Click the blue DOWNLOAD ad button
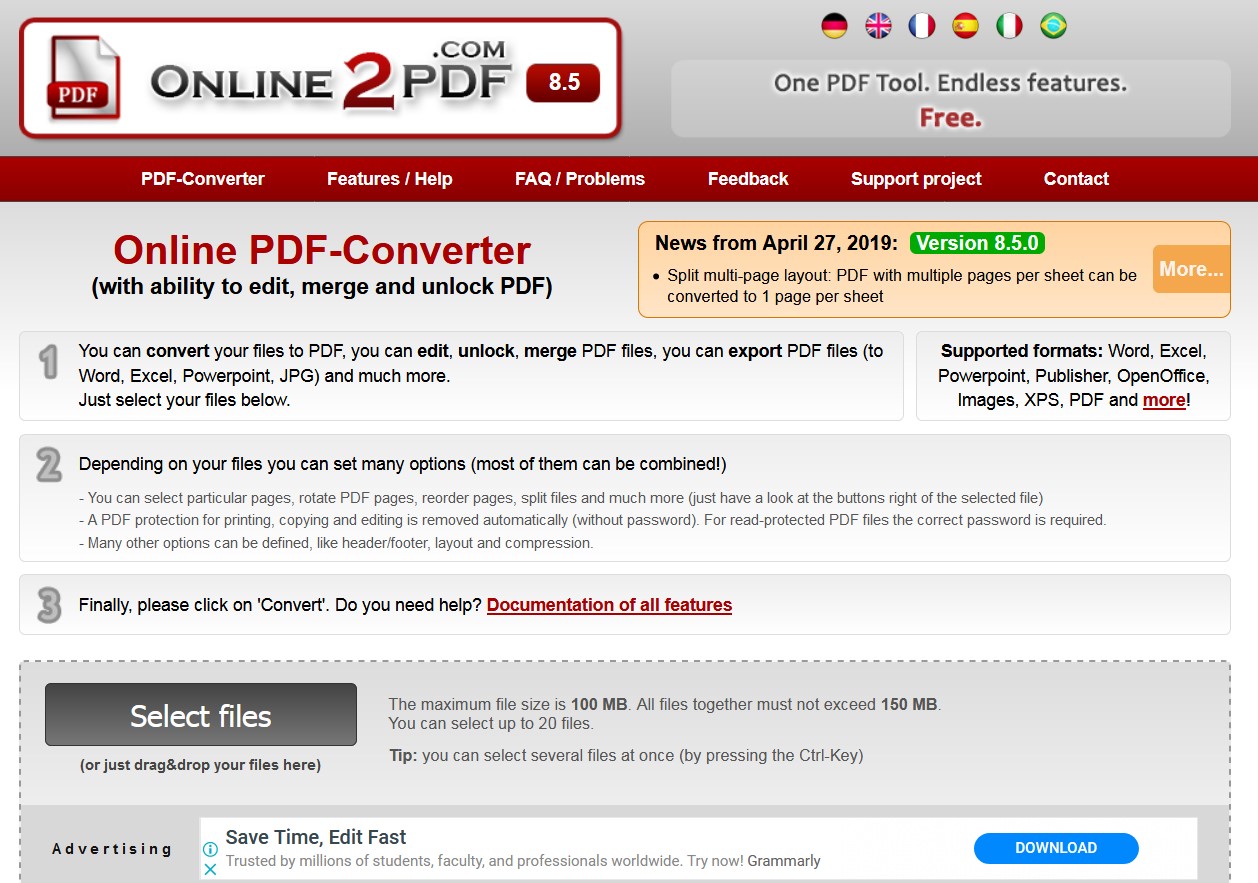Image resolution: width=1258 pixels, height=883 pixels. point(1056,848)
